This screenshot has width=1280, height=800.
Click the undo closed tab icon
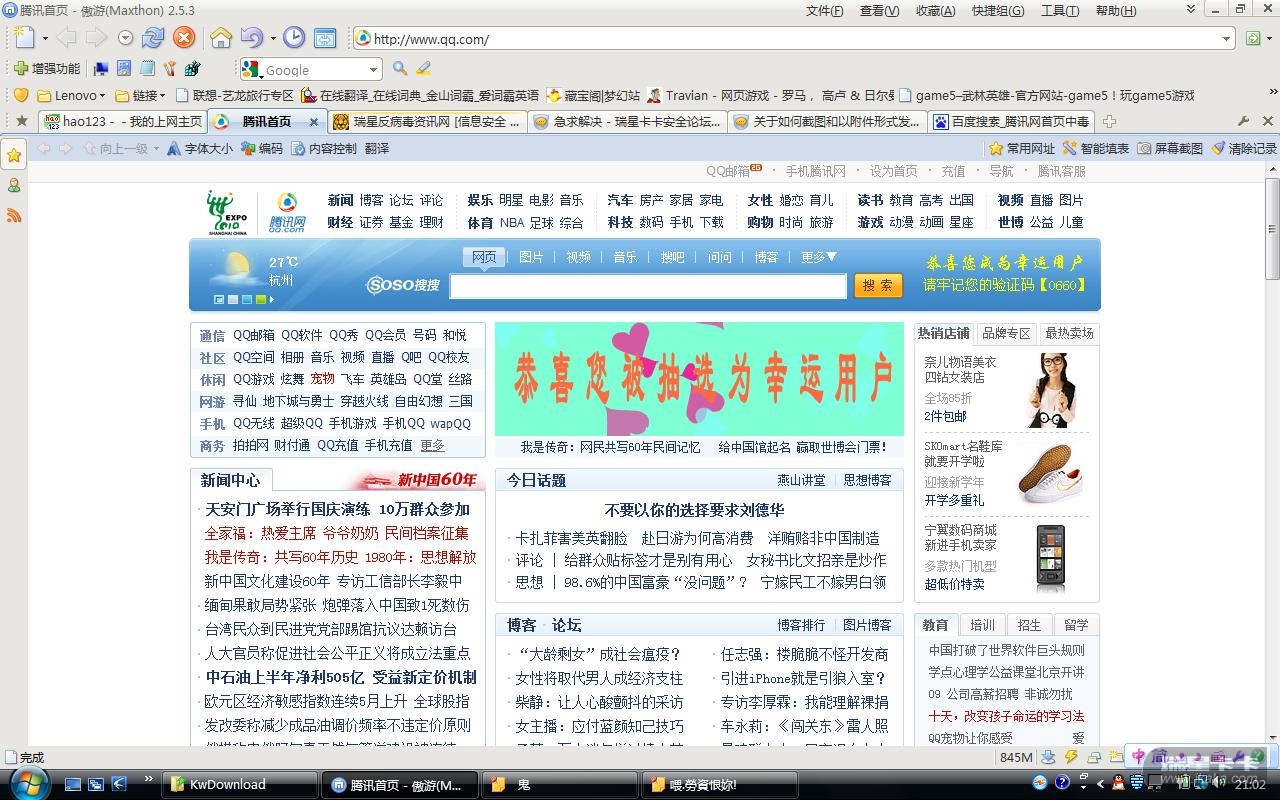click(251, 38)
